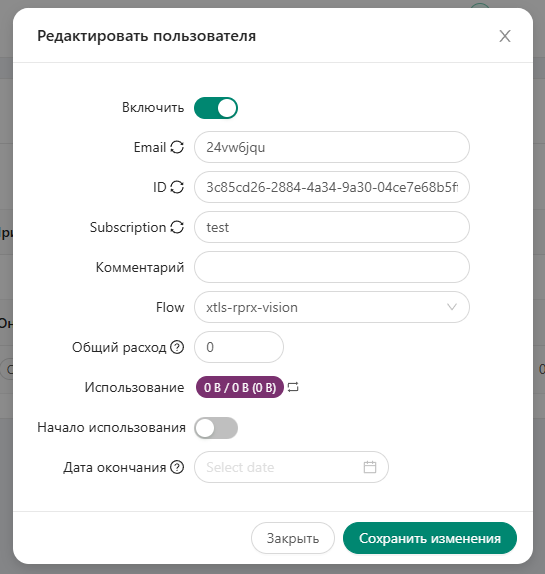The image size is (545, 574).
Task: Open the Flow dropdown xtls-rprx-vision
Action: click(x=332, y=307)
